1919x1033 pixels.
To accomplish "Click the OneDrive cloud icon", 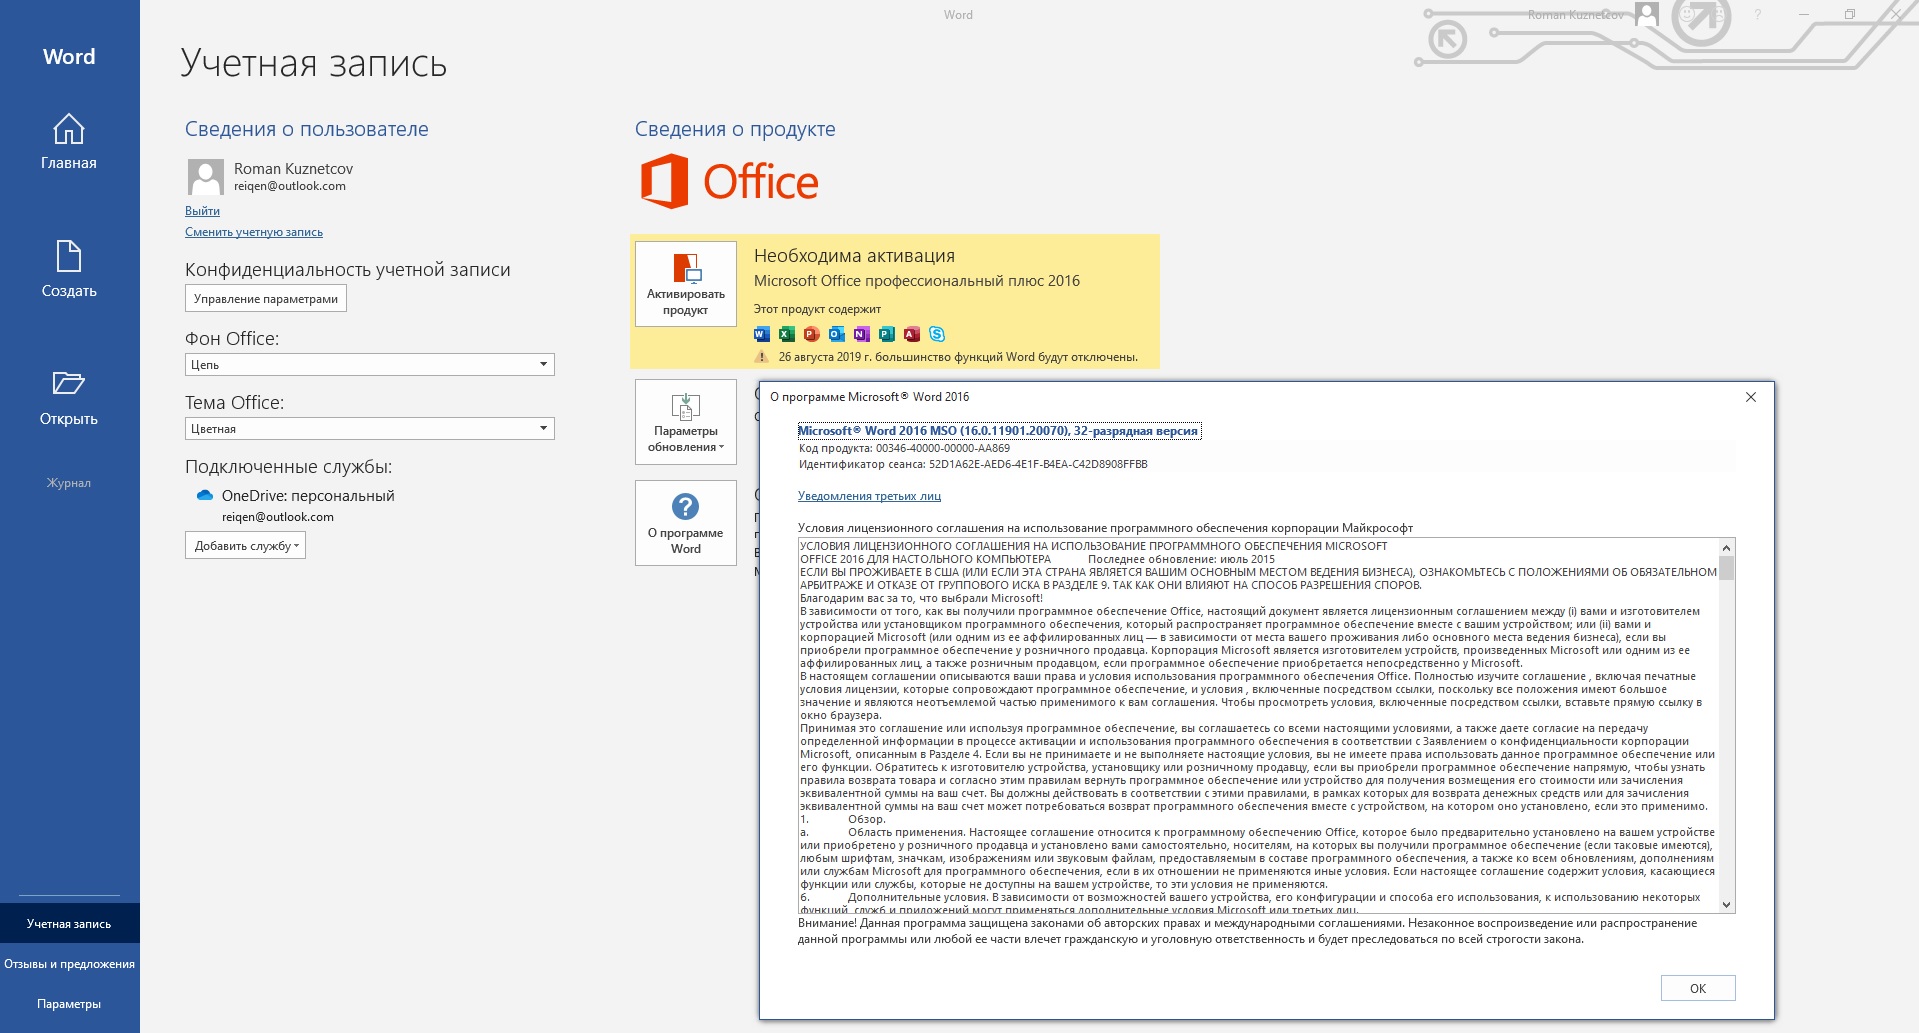I will [205, 496].
